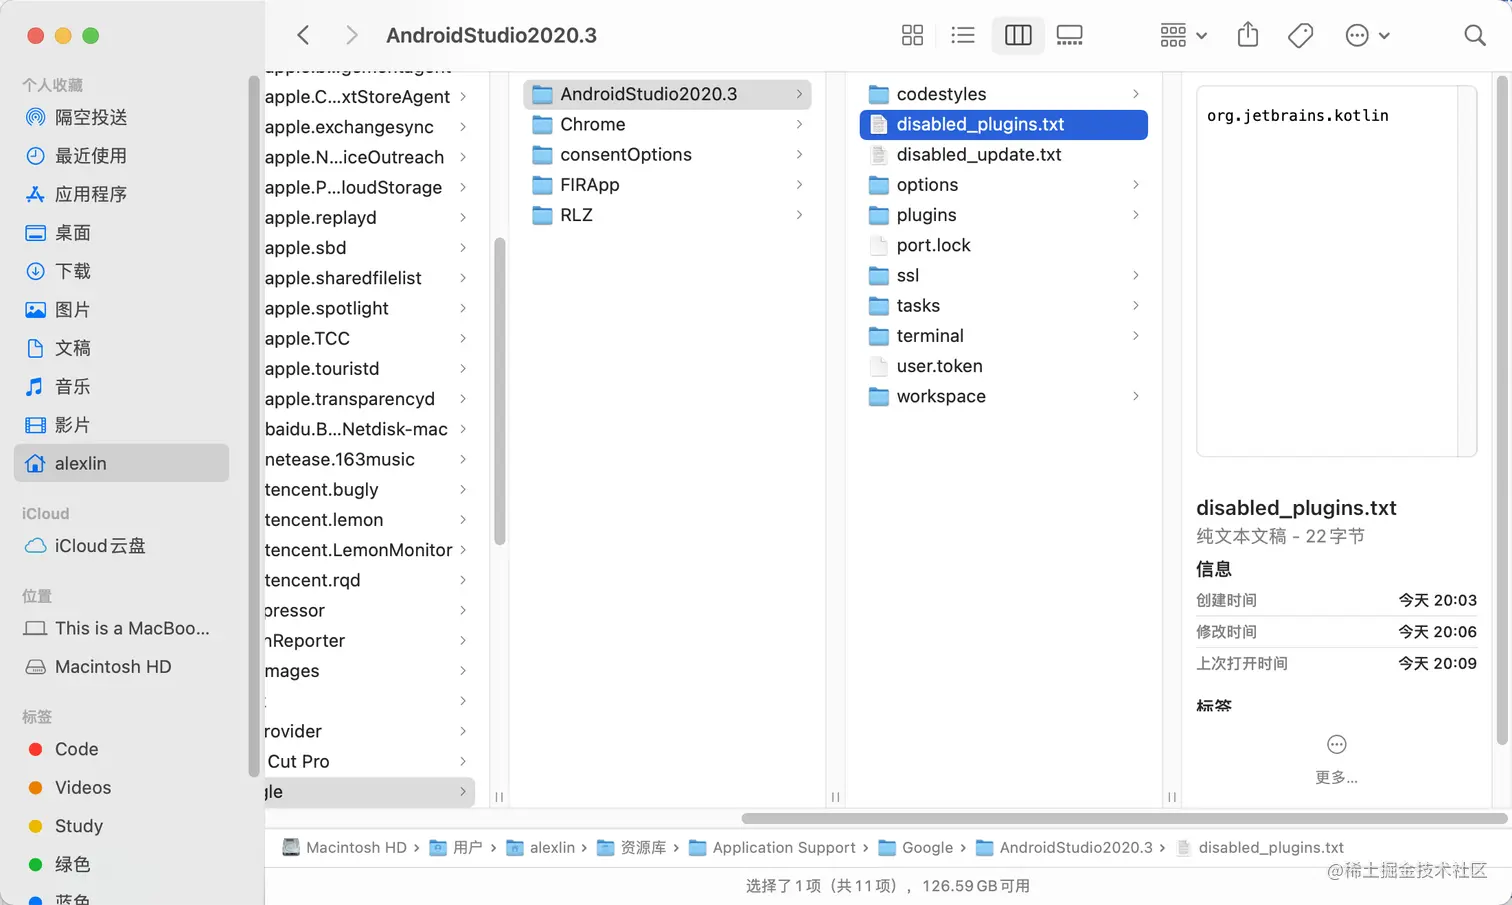
Task: Select apple.spotlight folder in first column
Action: (x=369, y=308)
